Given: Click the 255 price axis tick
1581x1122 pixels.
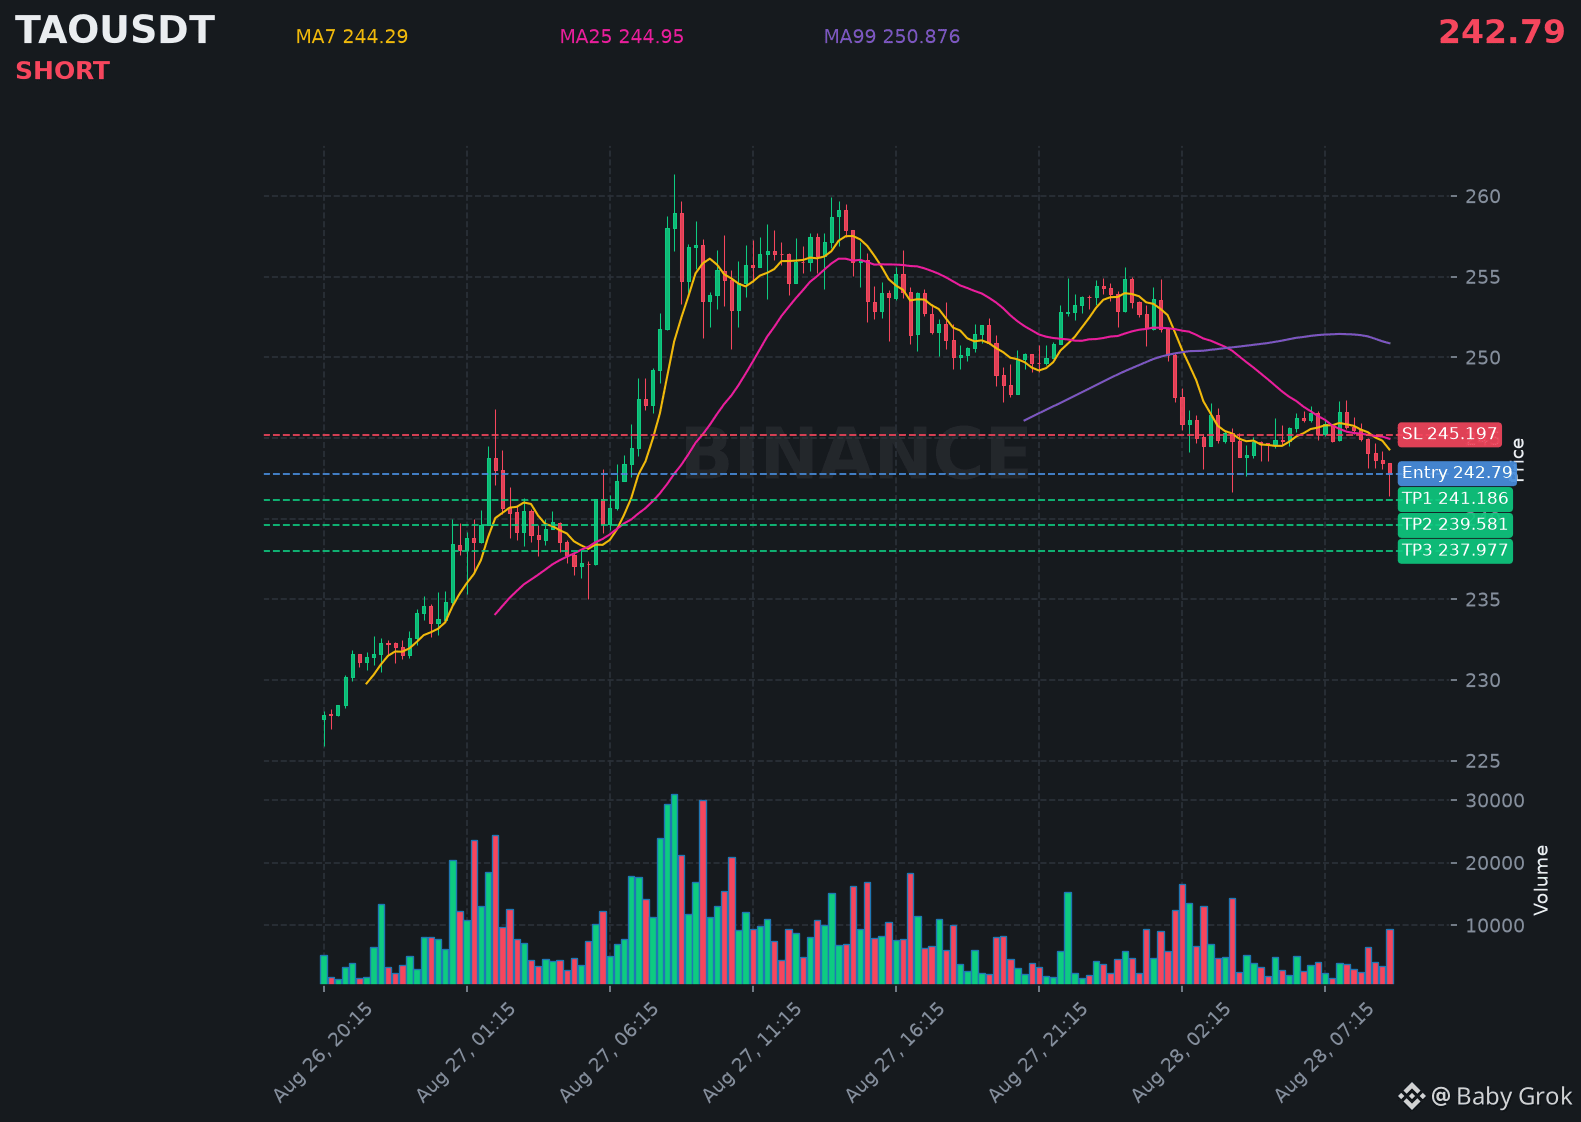Looking at the screenshot, I should pyautogui.click(x=1483, y=277).
